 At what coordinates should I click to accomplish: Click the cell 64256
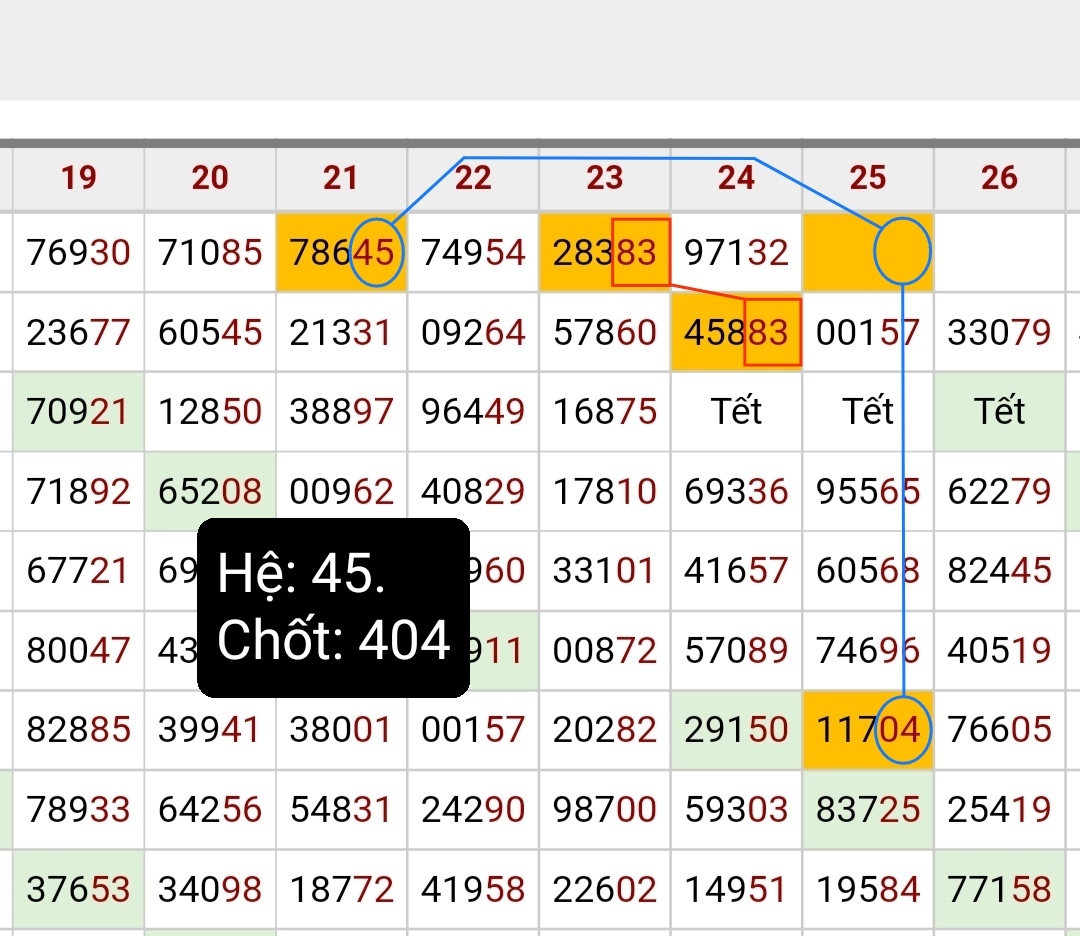click(x=210, y=809)
